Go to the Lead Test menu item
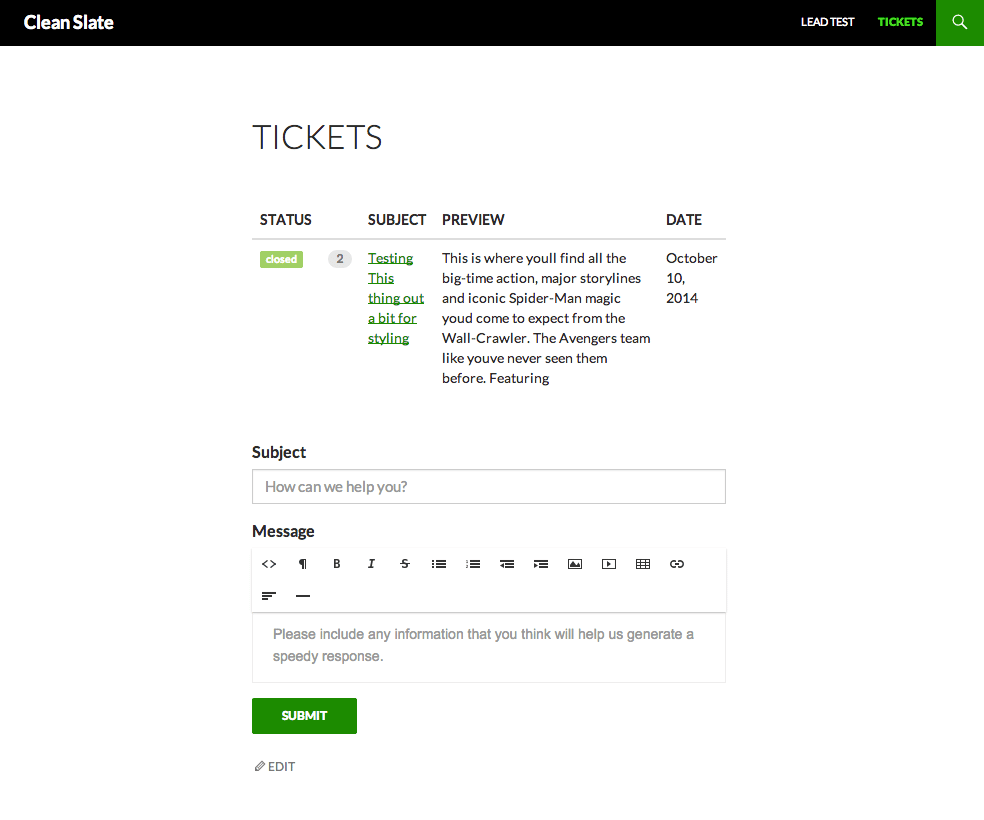984x820 pixels. [827, 22]
